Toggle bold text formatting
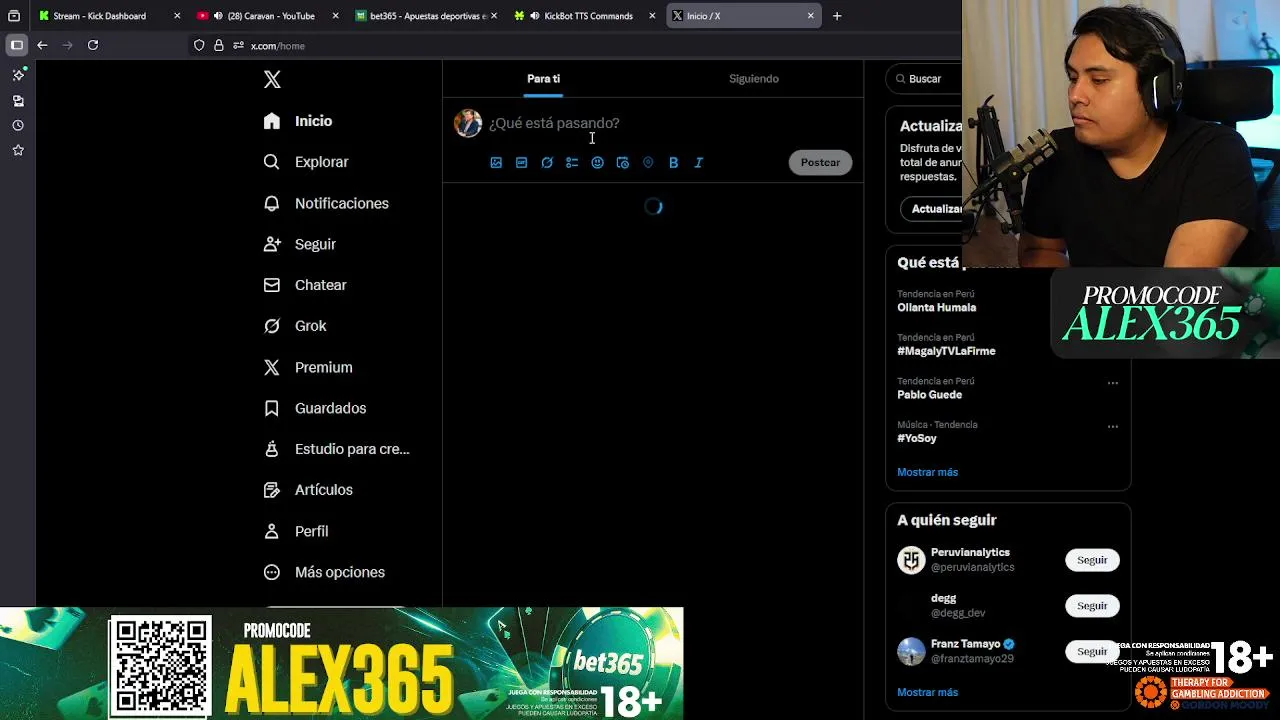The height and width of the screenshot is (720, 1280). (673, 162)
